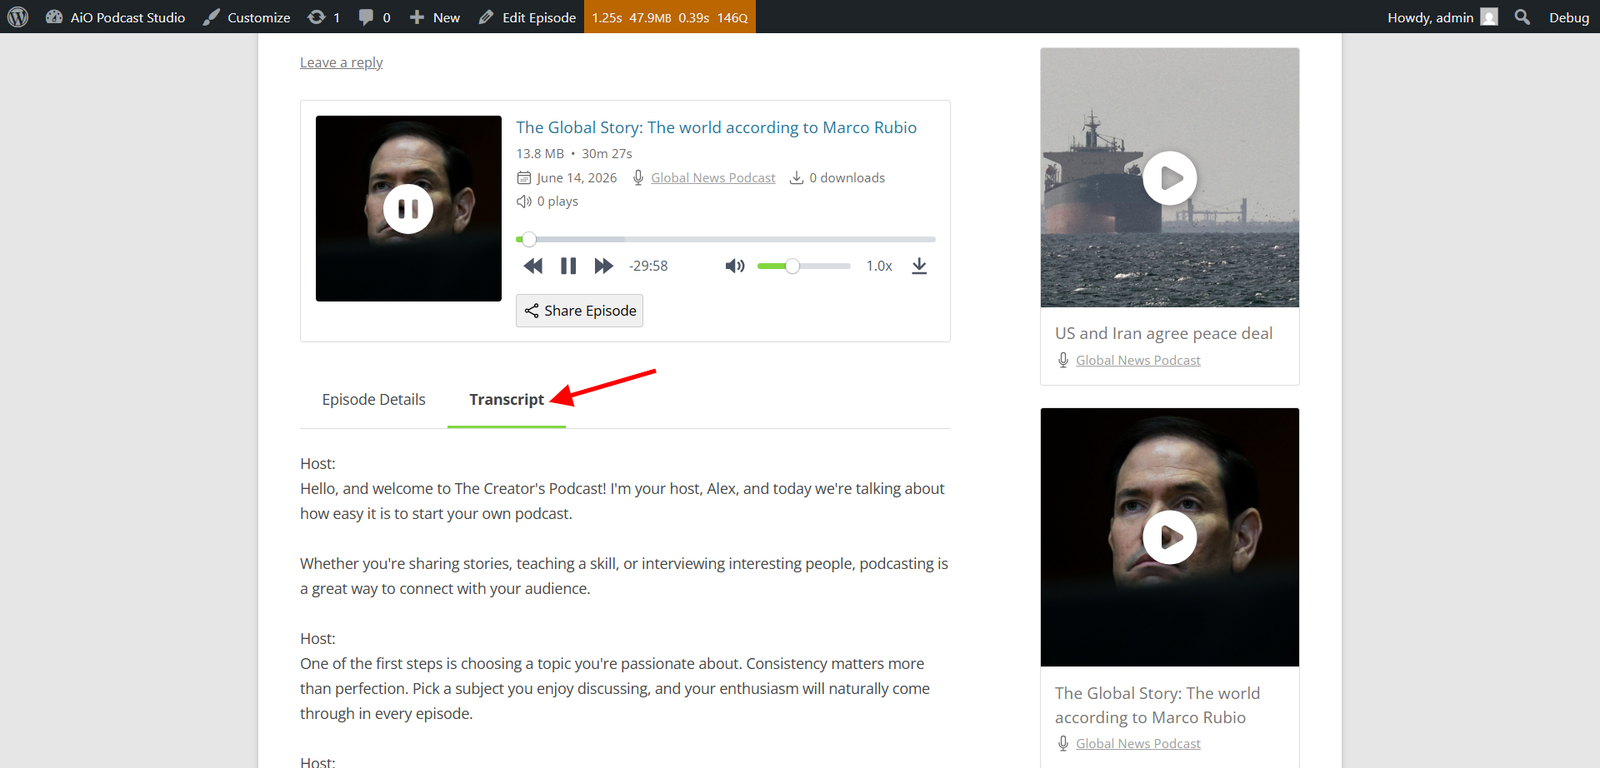This screenshot has height=768, width=1600.
Task: Open the playback speed 1.0x selector
Action: coord(879,266)
